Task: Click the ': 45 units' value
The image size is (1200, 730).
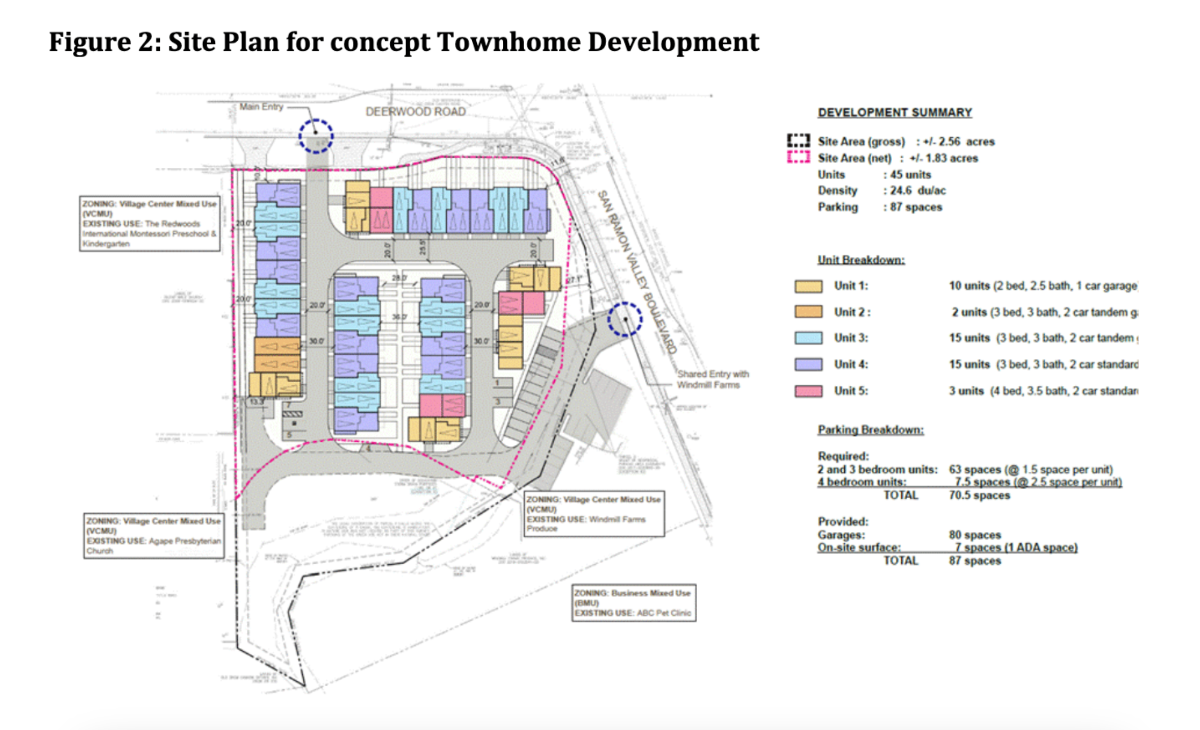Action: click(x=907, y=175)
